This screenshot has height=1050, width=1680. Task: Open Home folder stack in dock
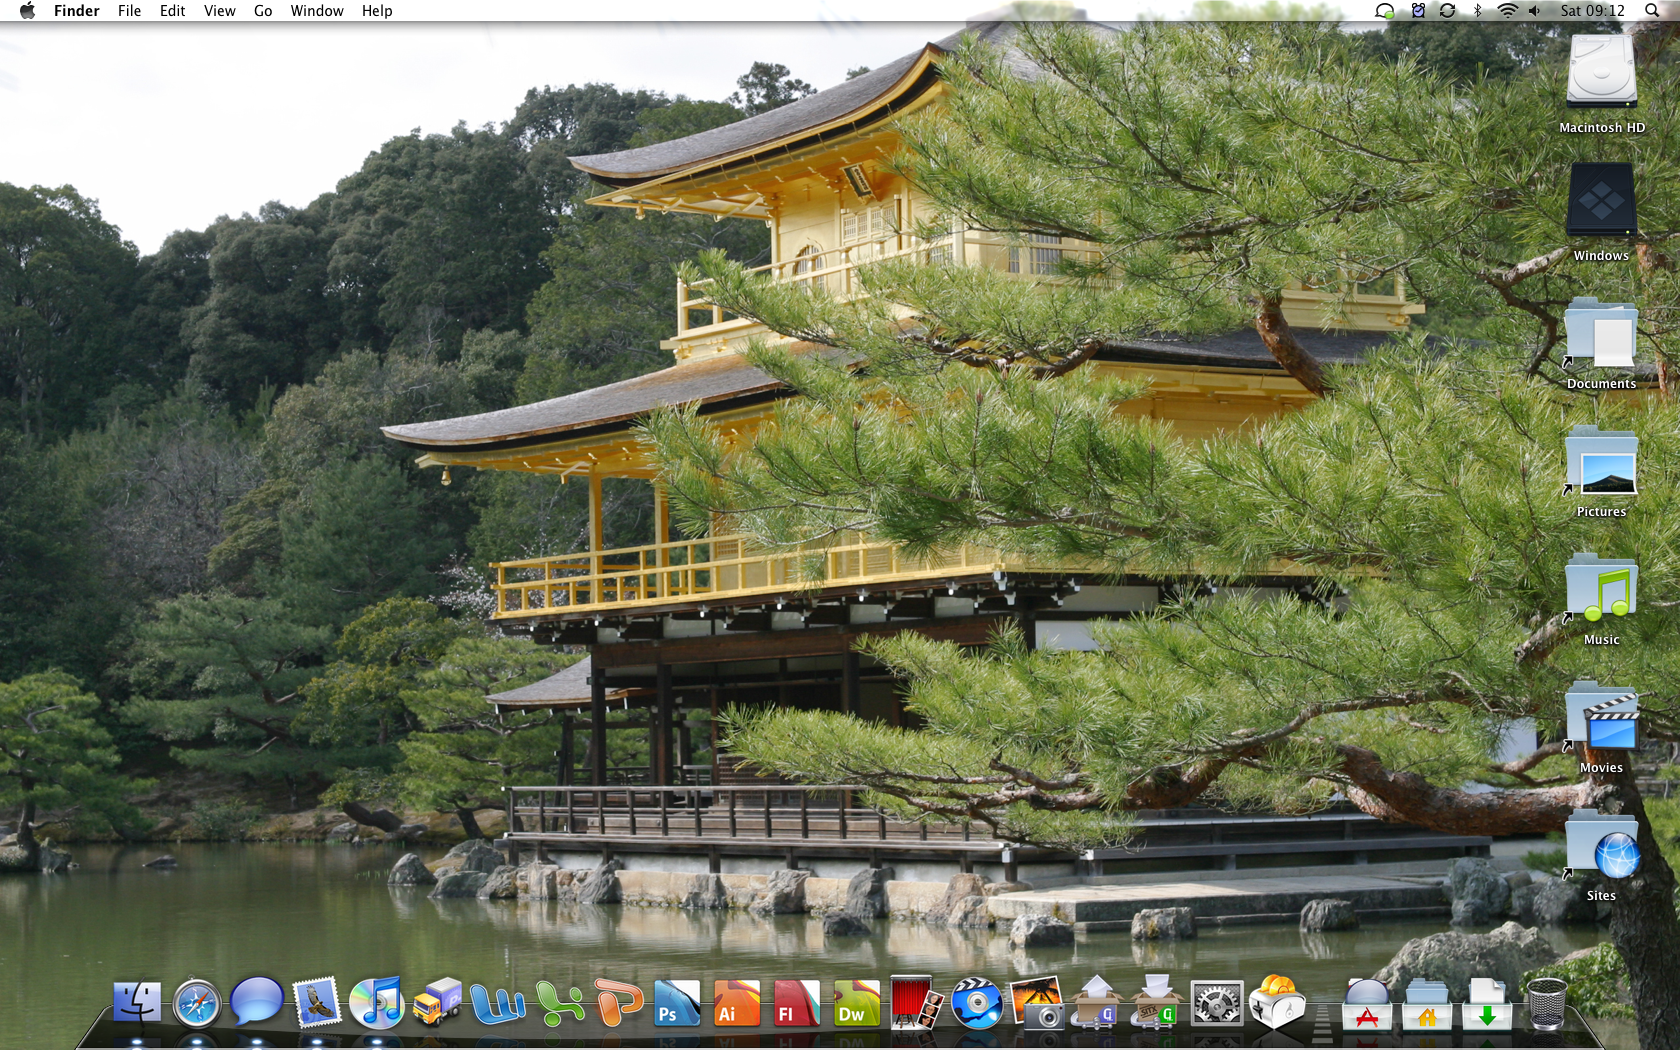click(x=1427, y=1003)
